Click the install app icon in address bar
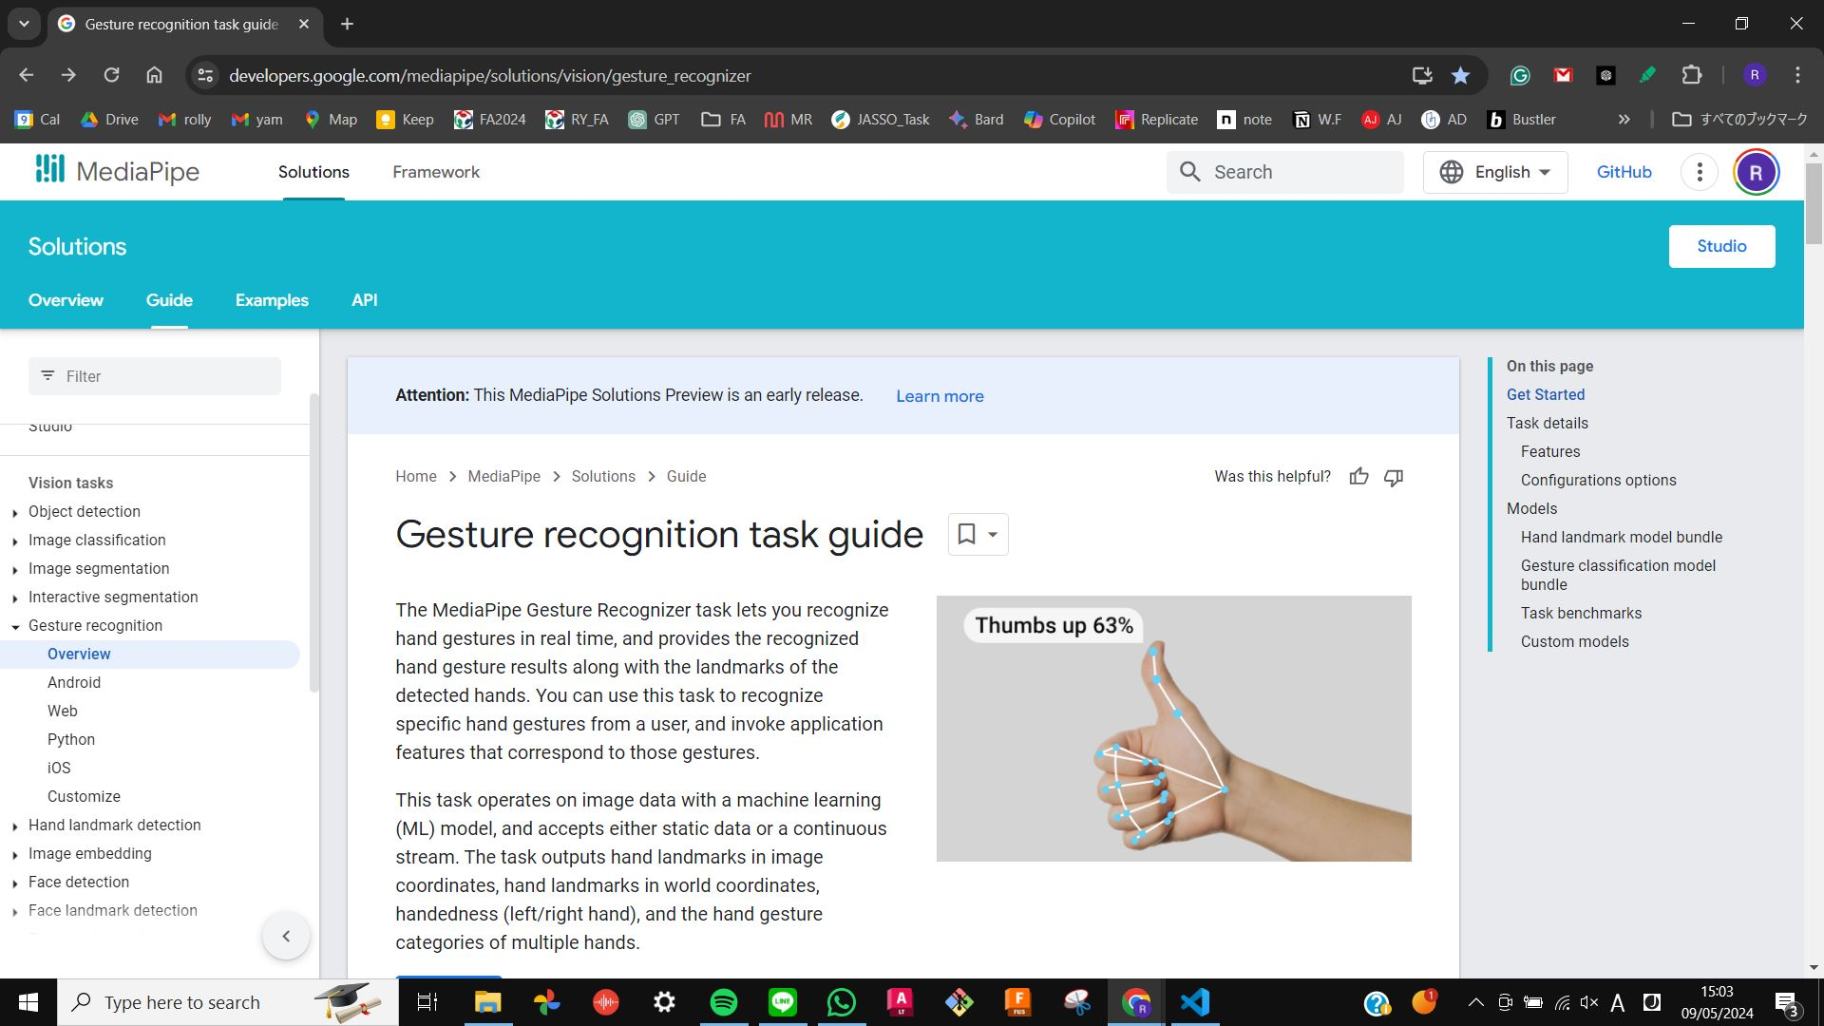Viewport: 1824px width, 1026px height. [1422, 75]
